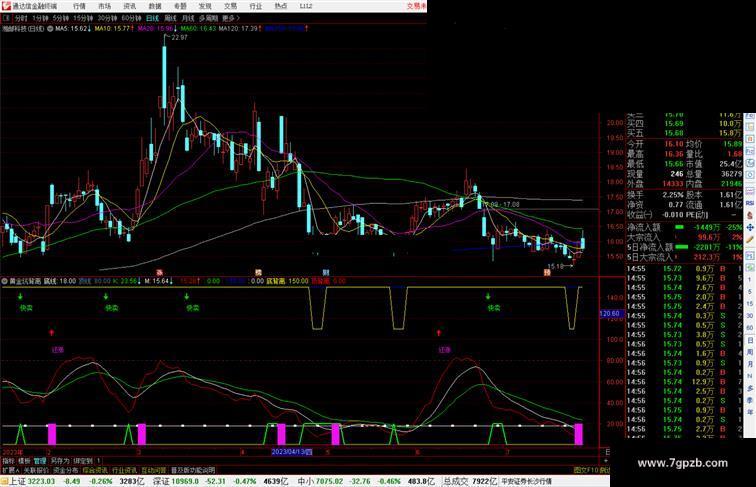Screen dimensions: 756x487
Task: Click the 绑定到 button
Action: pyautogui.click(x=83, y=461)
